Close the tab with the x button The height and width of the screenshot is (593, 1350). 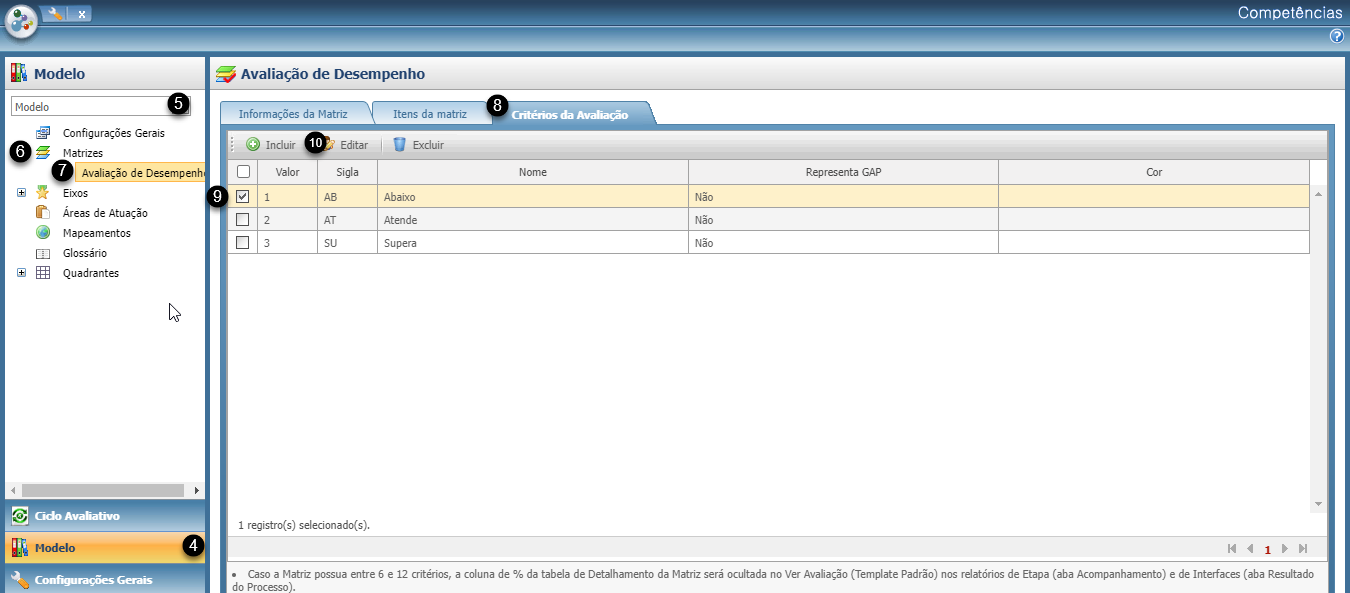click(x=81, y=14)
